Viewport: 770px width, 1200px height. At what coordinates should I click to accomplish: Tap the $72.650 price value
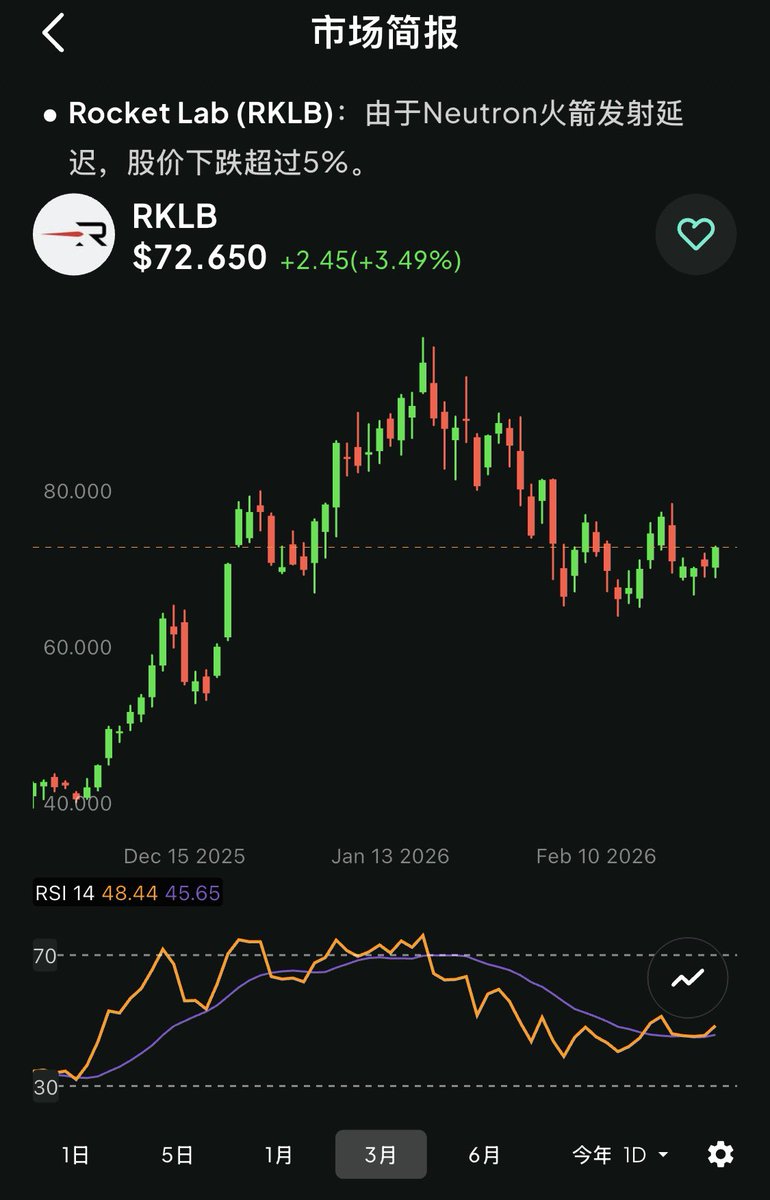click(x=200, y=258)
